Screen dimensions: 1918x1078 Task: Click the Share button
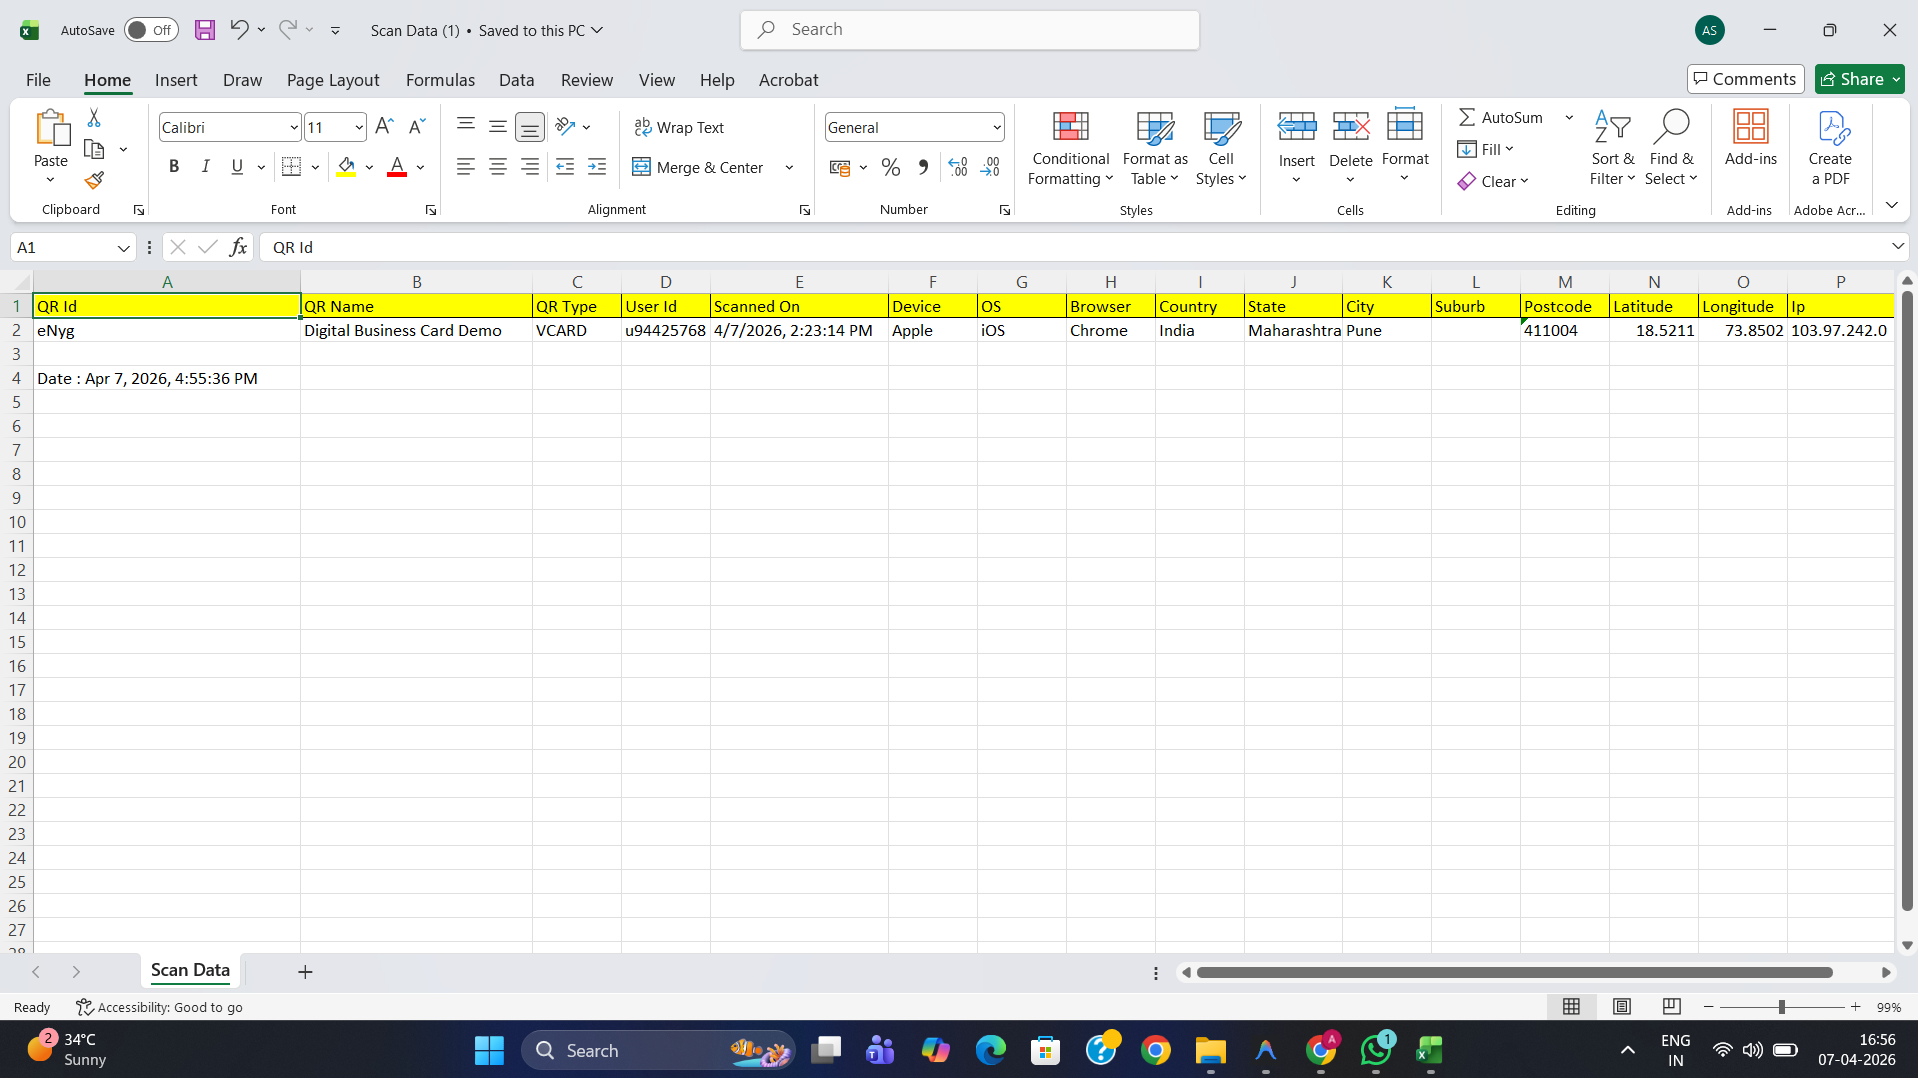pos(1858,79)
